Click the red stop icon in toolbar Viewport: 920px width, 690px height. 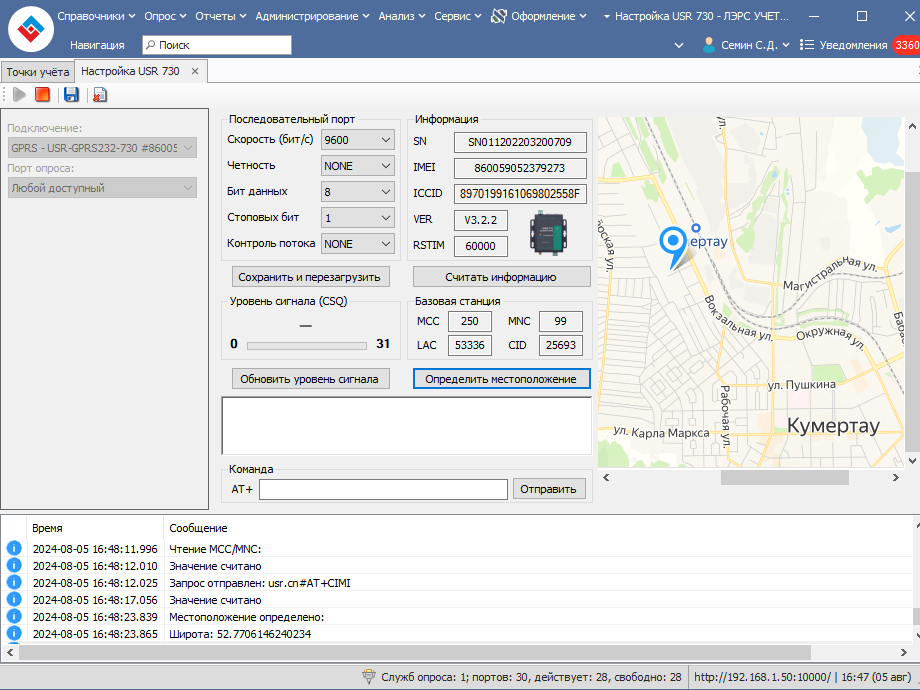coord(42,95)
